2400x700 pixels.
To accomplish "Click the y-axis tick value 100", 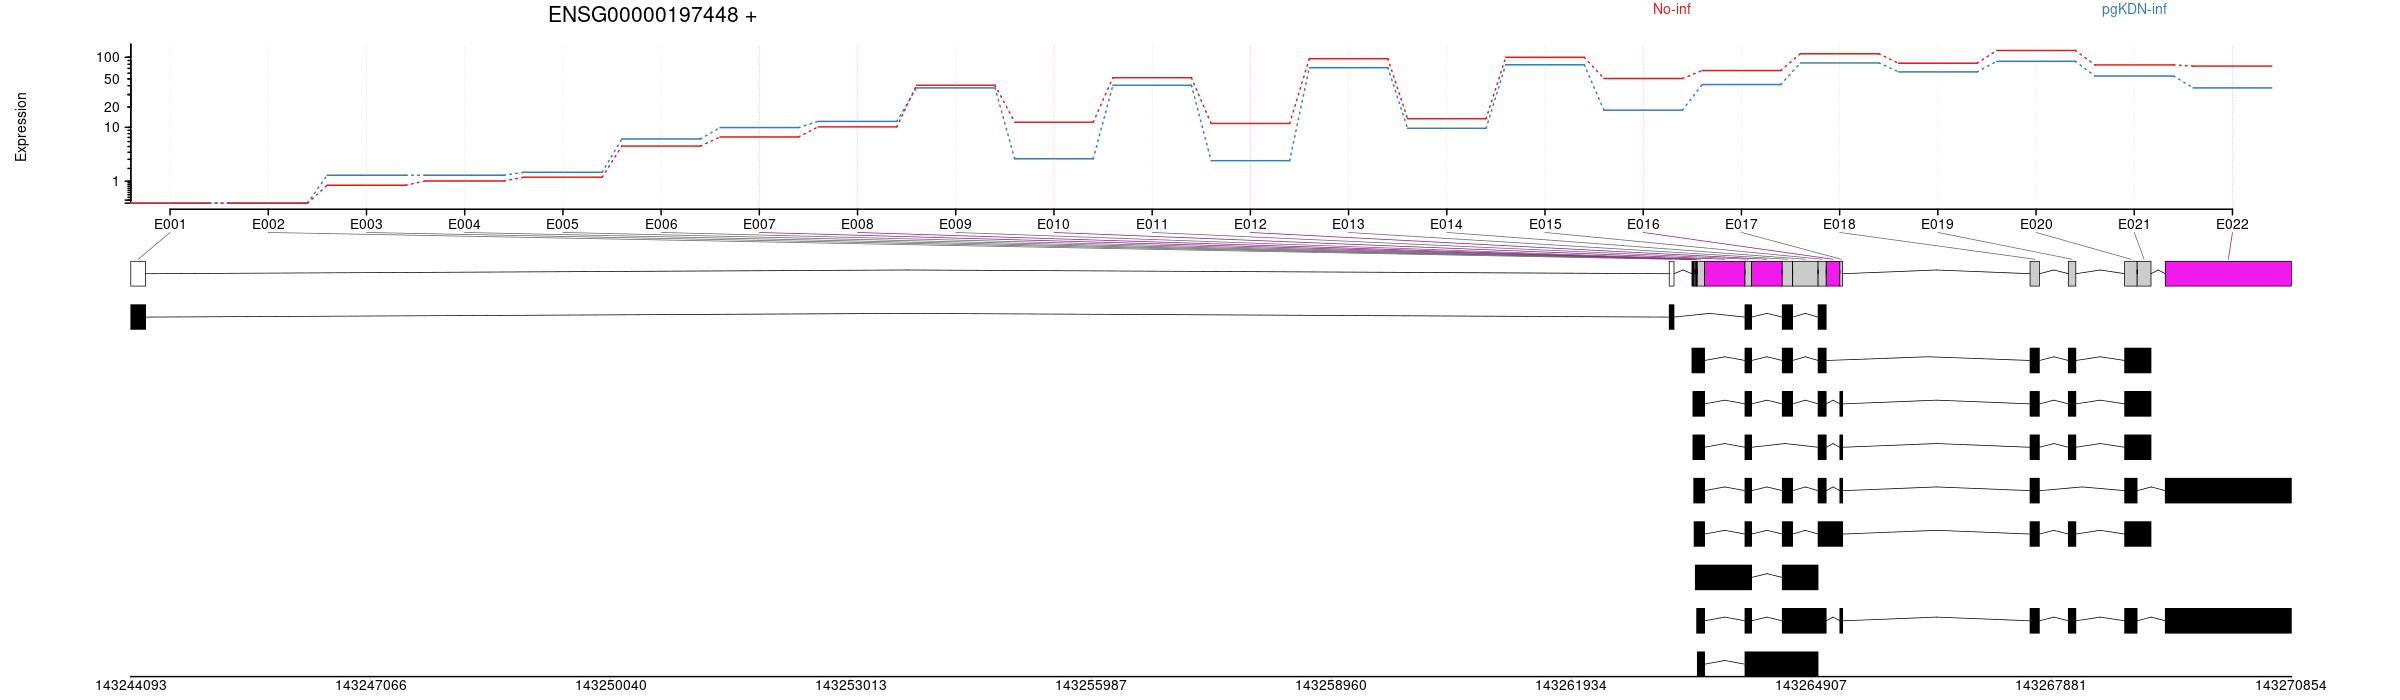I will point(108,58).
